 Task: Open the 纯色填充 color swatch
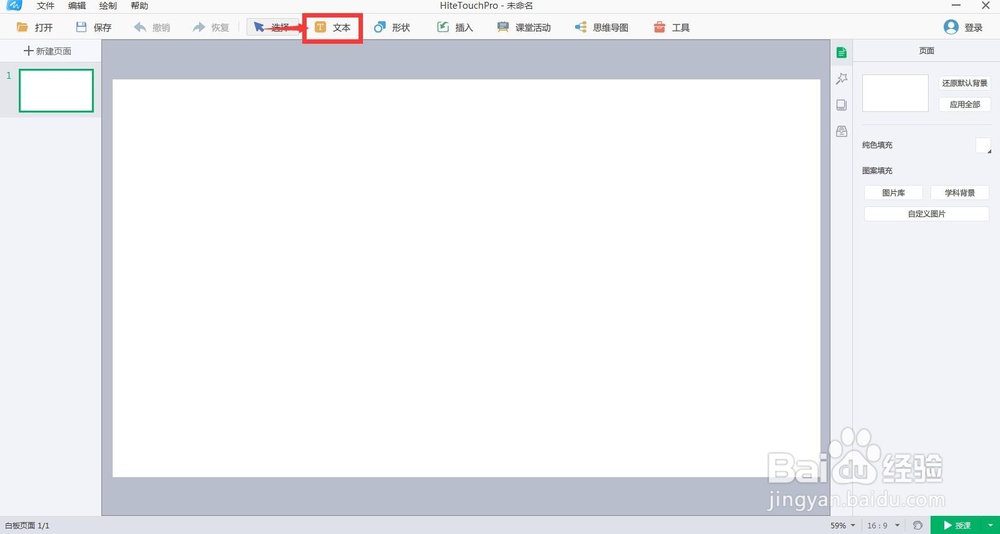pos(983,145)
